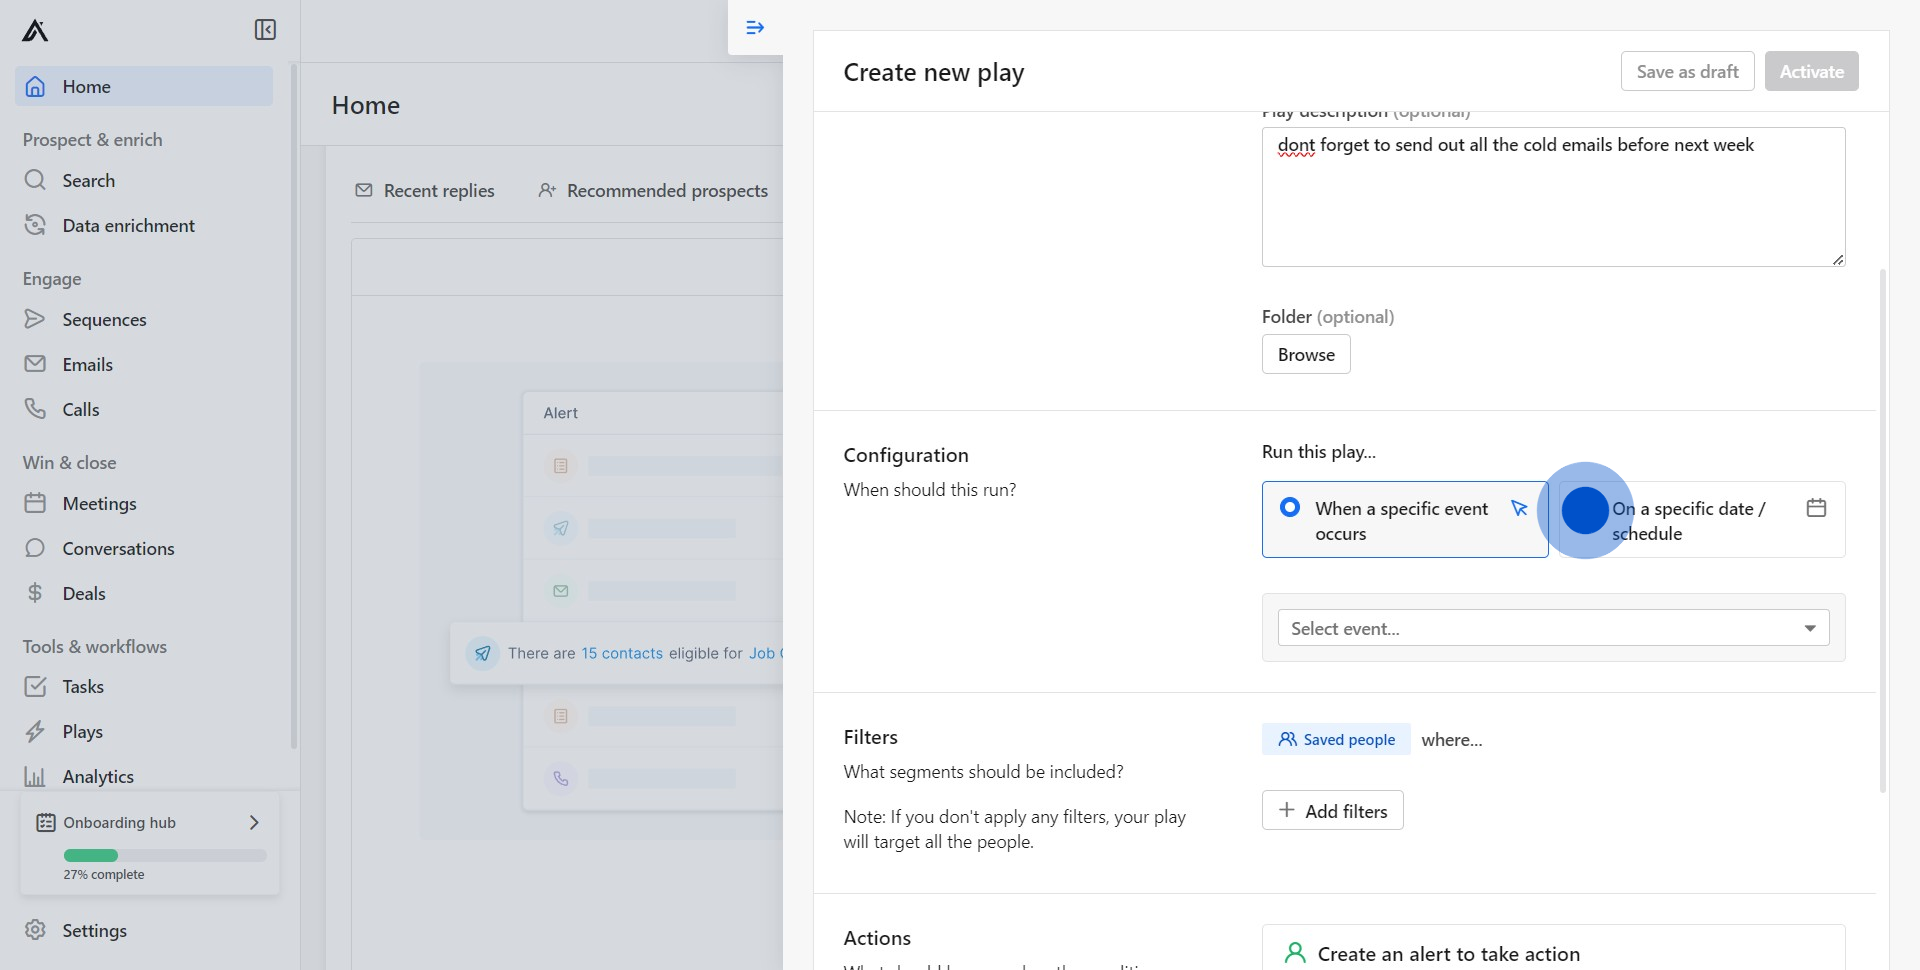Switch to Recent replies tab
This screenshot has height=970, width=1920.
pyautogui.click(x=425, y=191)
